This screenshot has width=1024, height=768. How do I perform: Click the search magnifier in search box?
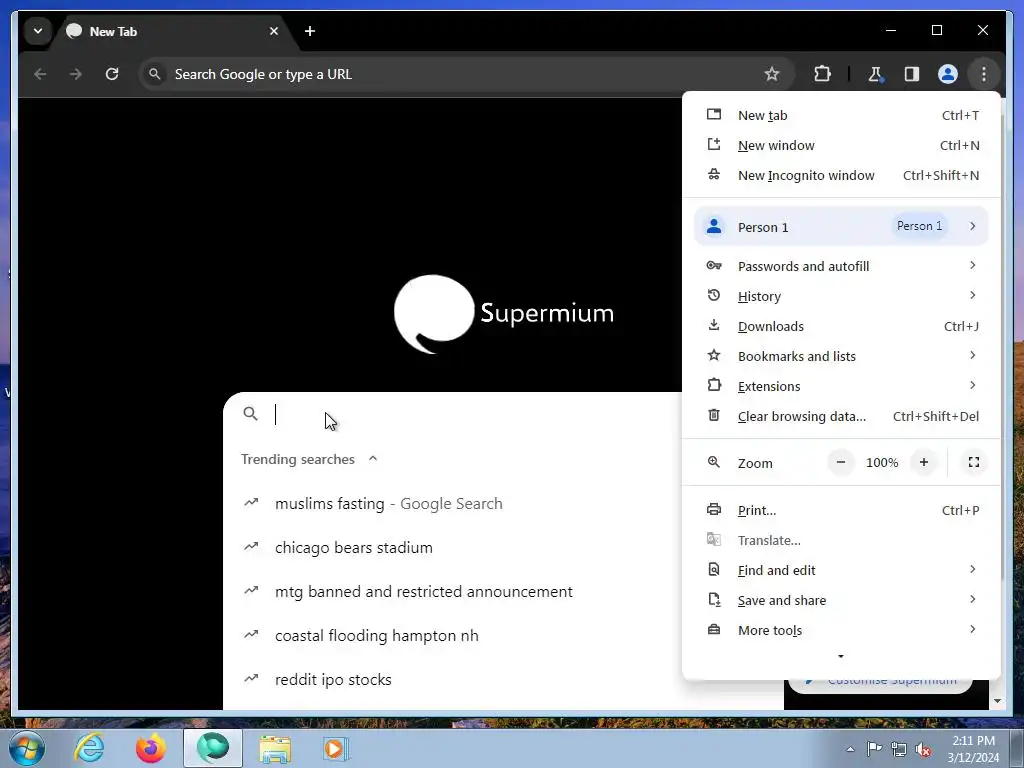[250, 413]
